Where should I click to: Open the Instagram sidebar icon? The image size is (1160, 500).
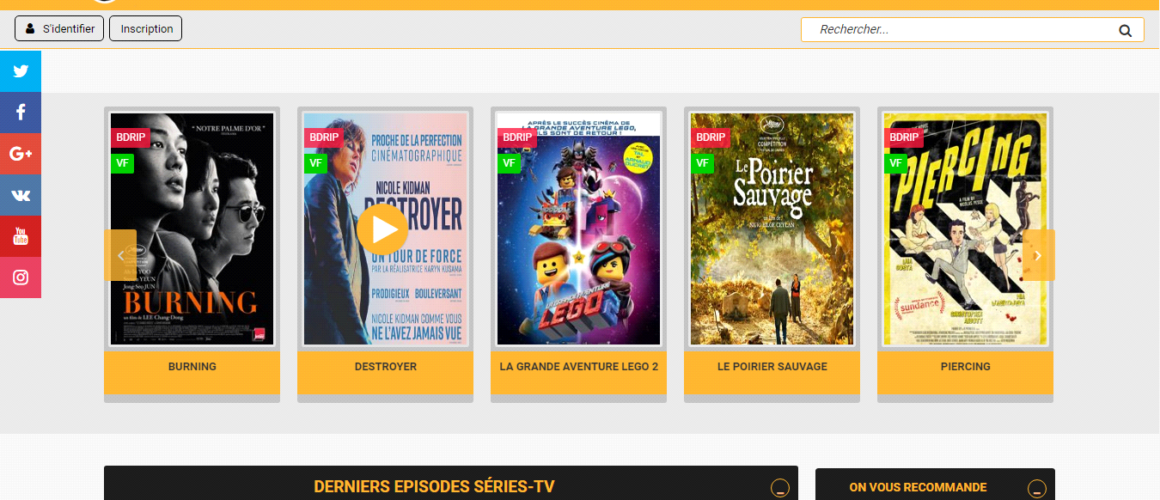tap(20, 278)
